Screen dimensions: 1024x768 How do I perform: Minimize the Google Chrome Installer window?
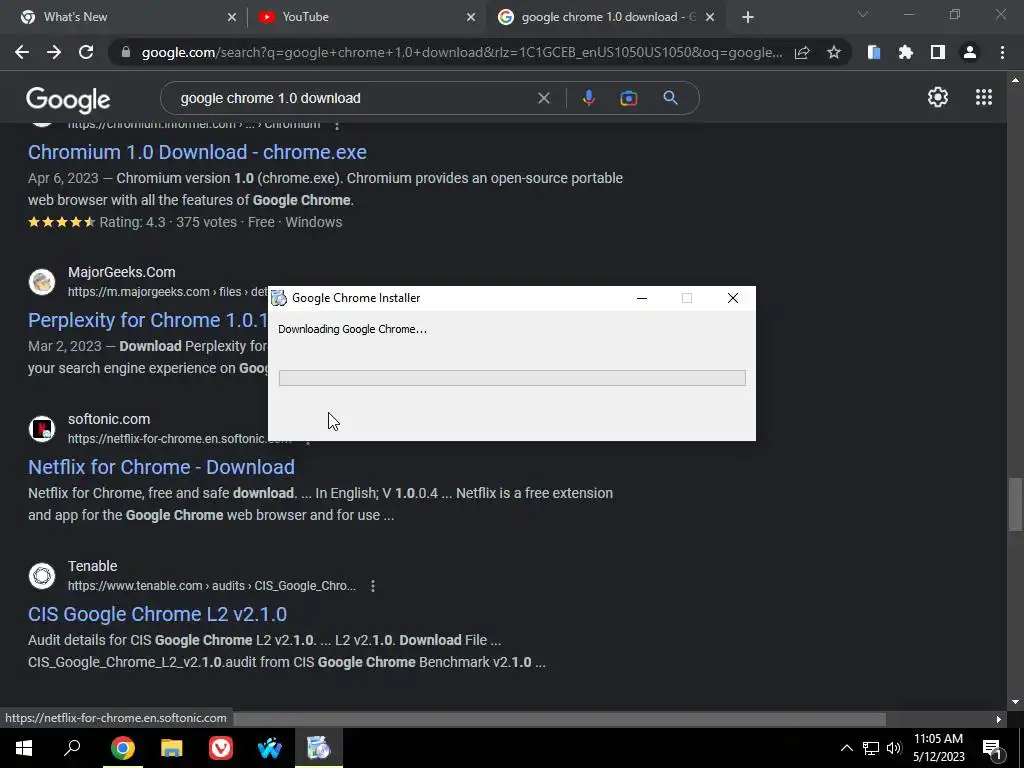(642, 298)
